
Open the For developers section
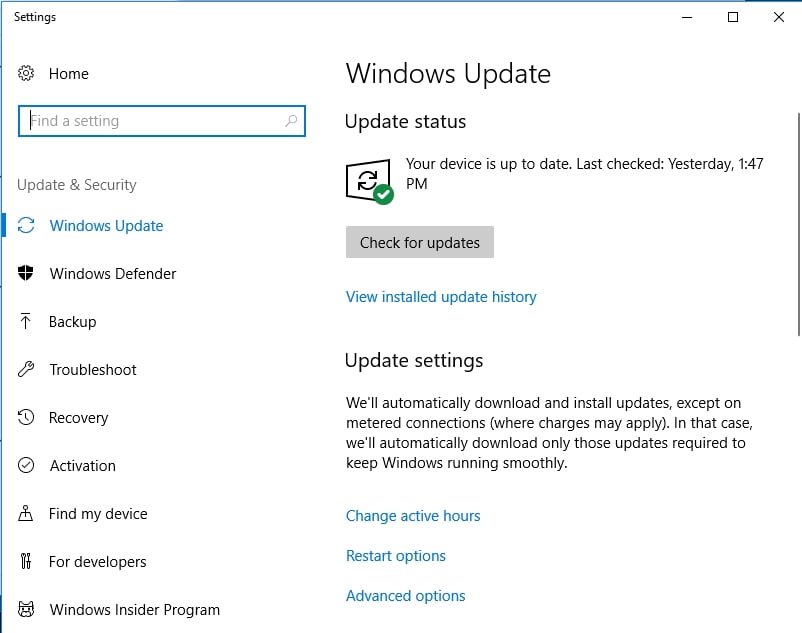pos(97,561)
